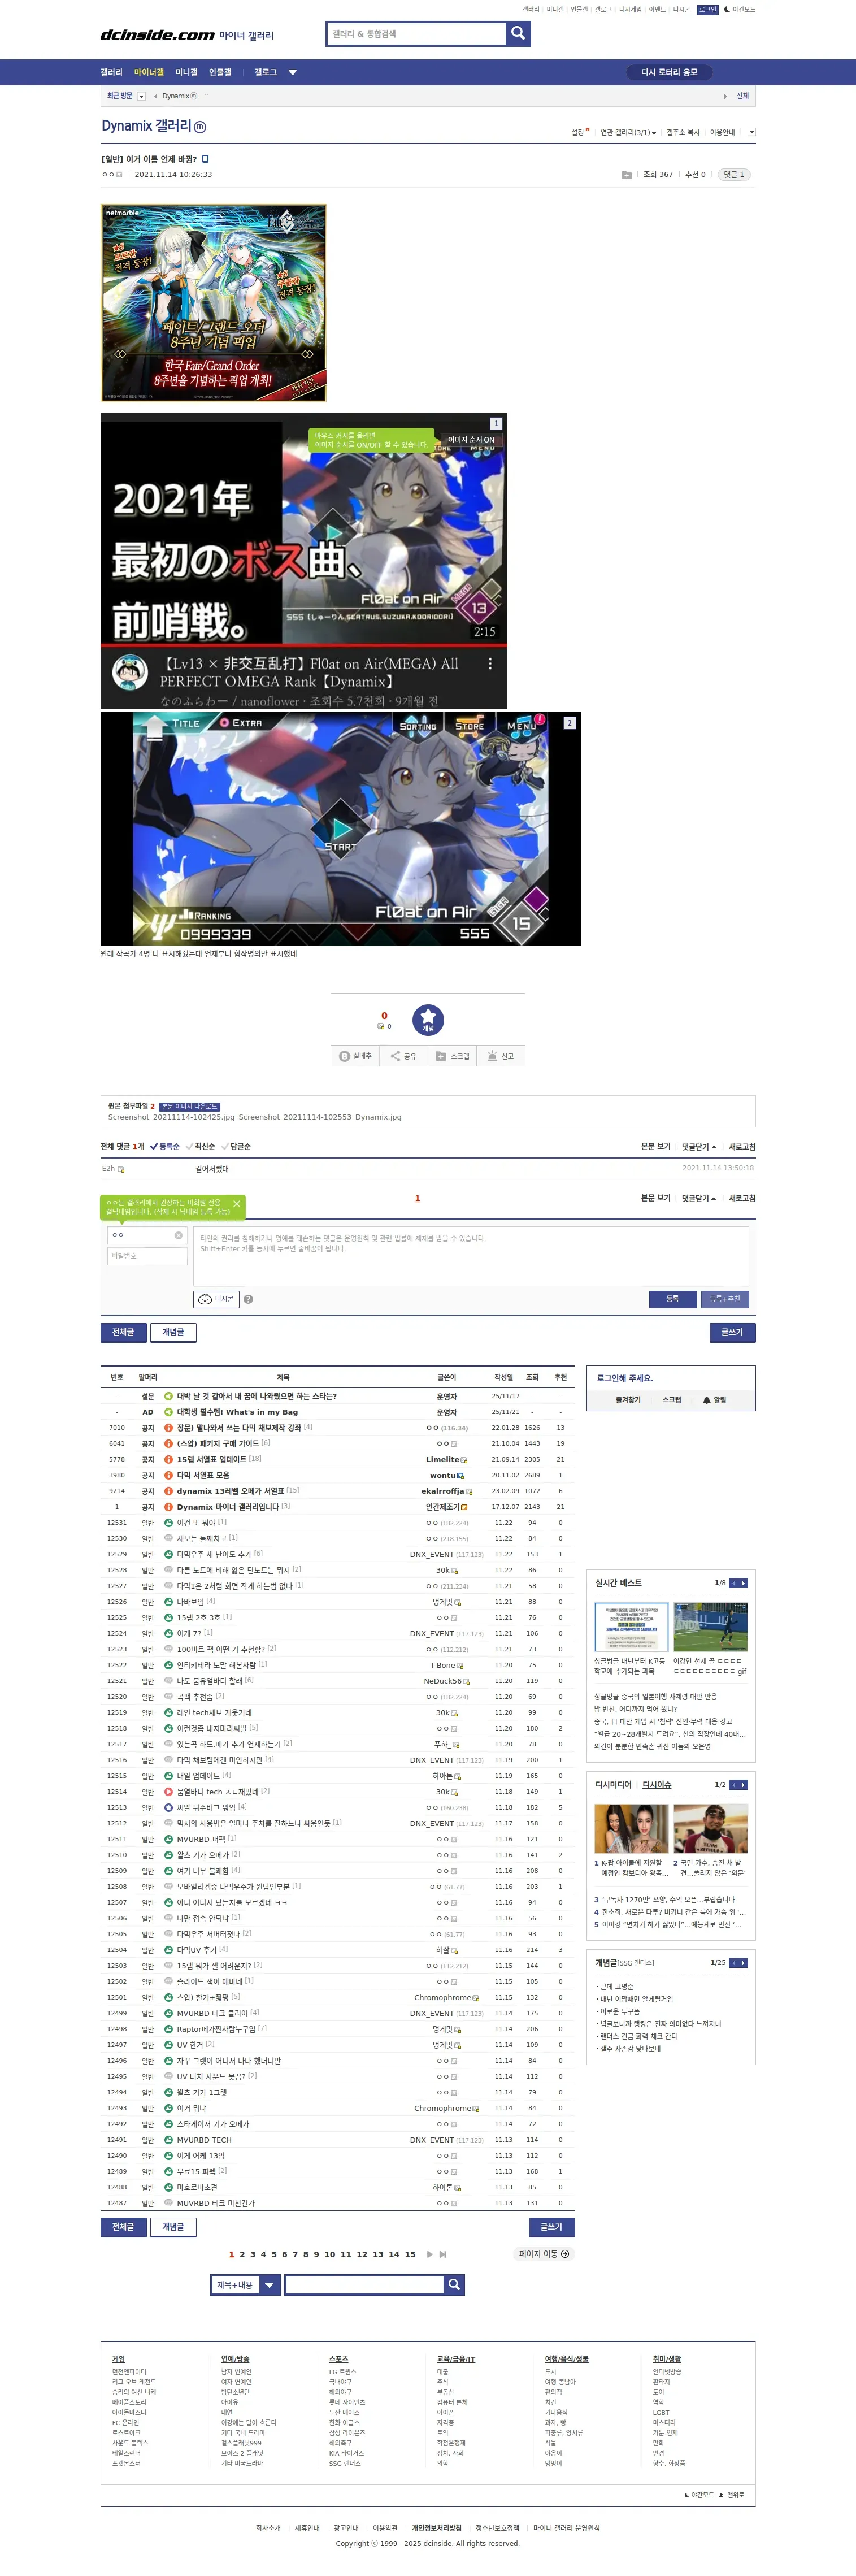Click the 로그인 button at top
The height and width of the screenshot is (2576, 856).
pos(707,9)
